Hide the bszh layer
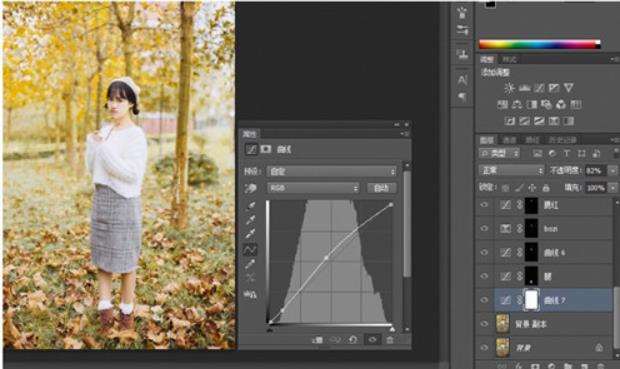This screenshot has height=369, width=620. (x=484, y=228)
